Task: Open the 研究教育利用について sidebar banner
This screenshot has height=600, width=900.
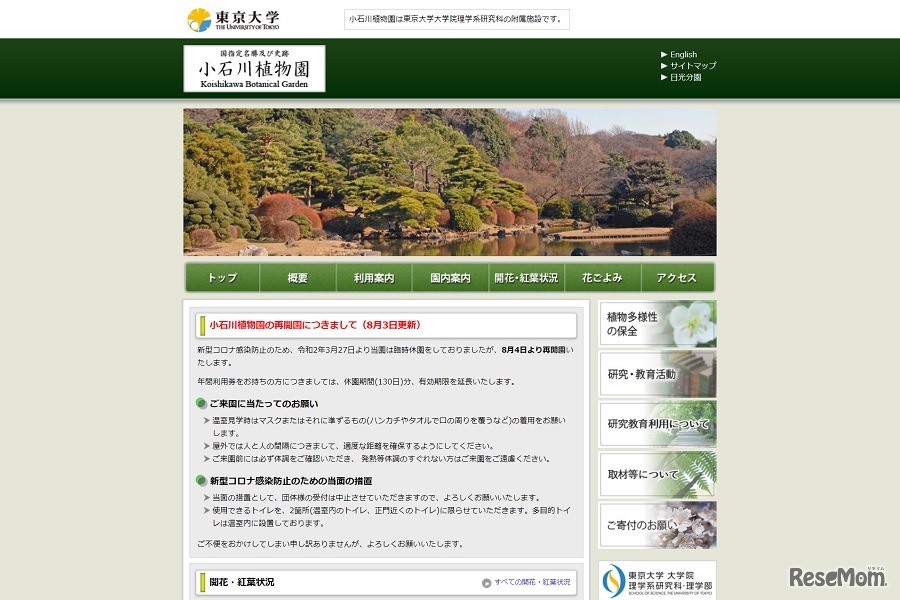Action: tap(657, 424)
